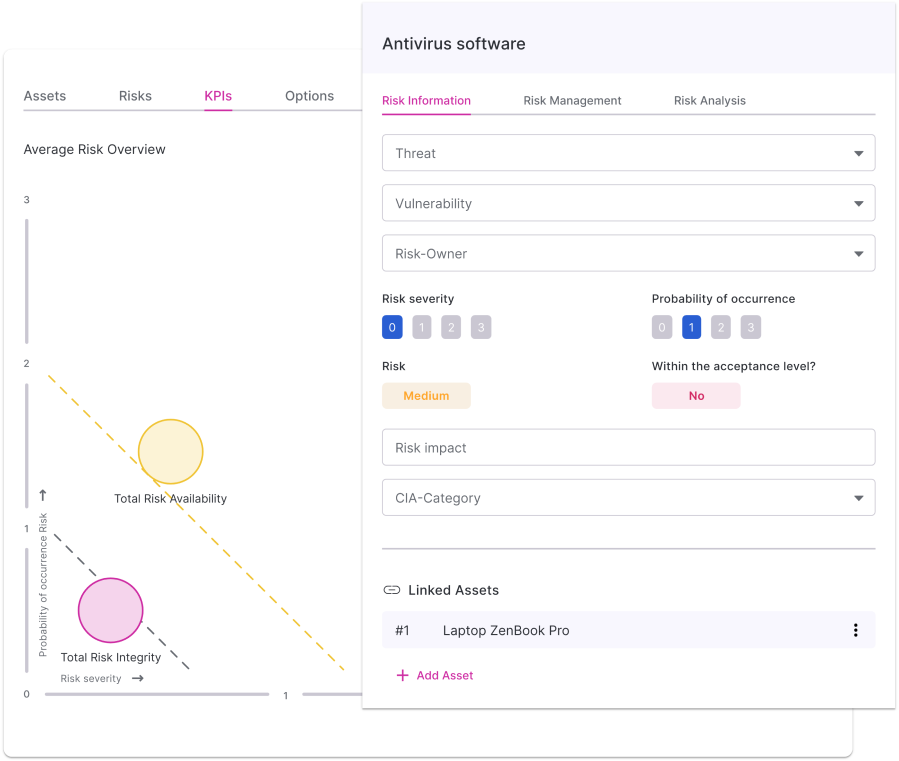
Task: Open the Vulnerability dropdown
Action: (x=628, y=203)
